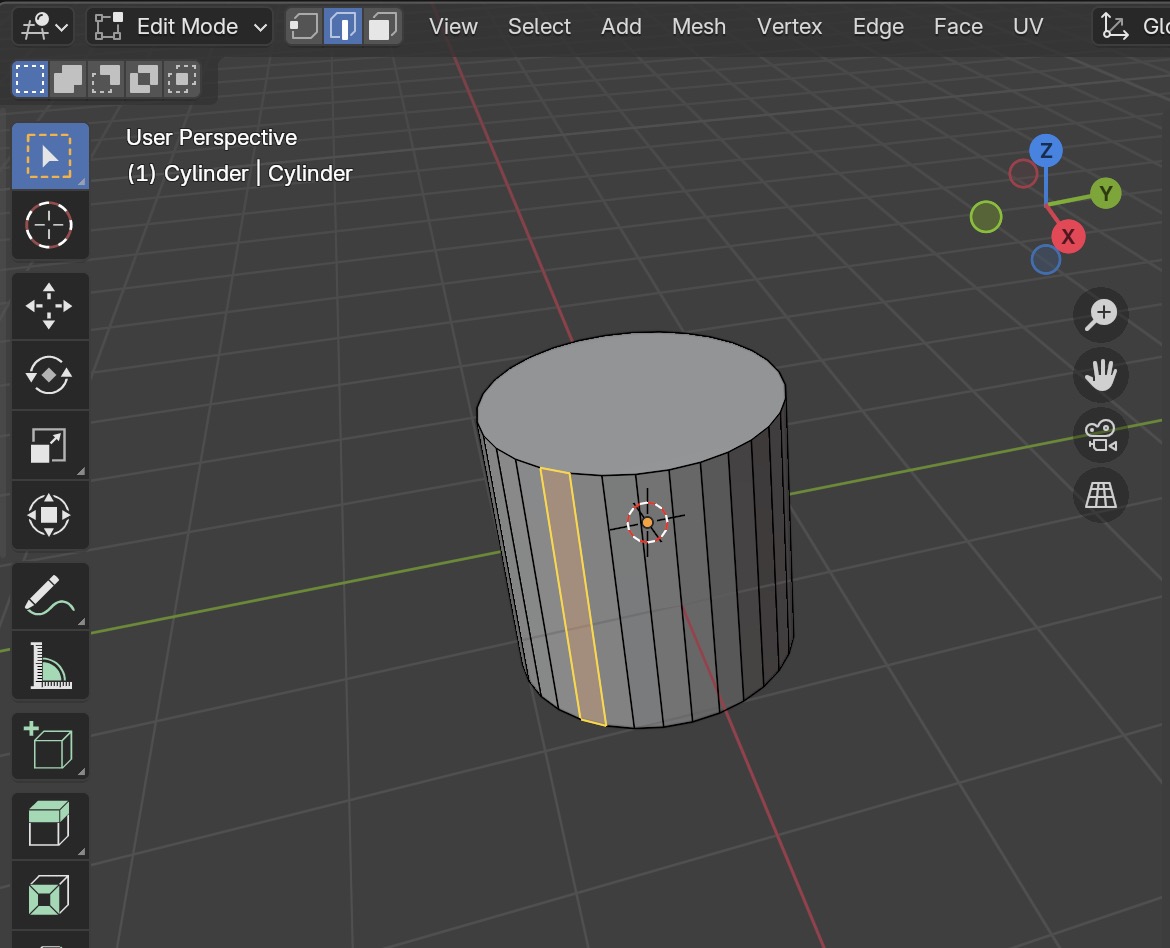
Task: Snap view to negative Y axis
Action: [x=986, y=217]
